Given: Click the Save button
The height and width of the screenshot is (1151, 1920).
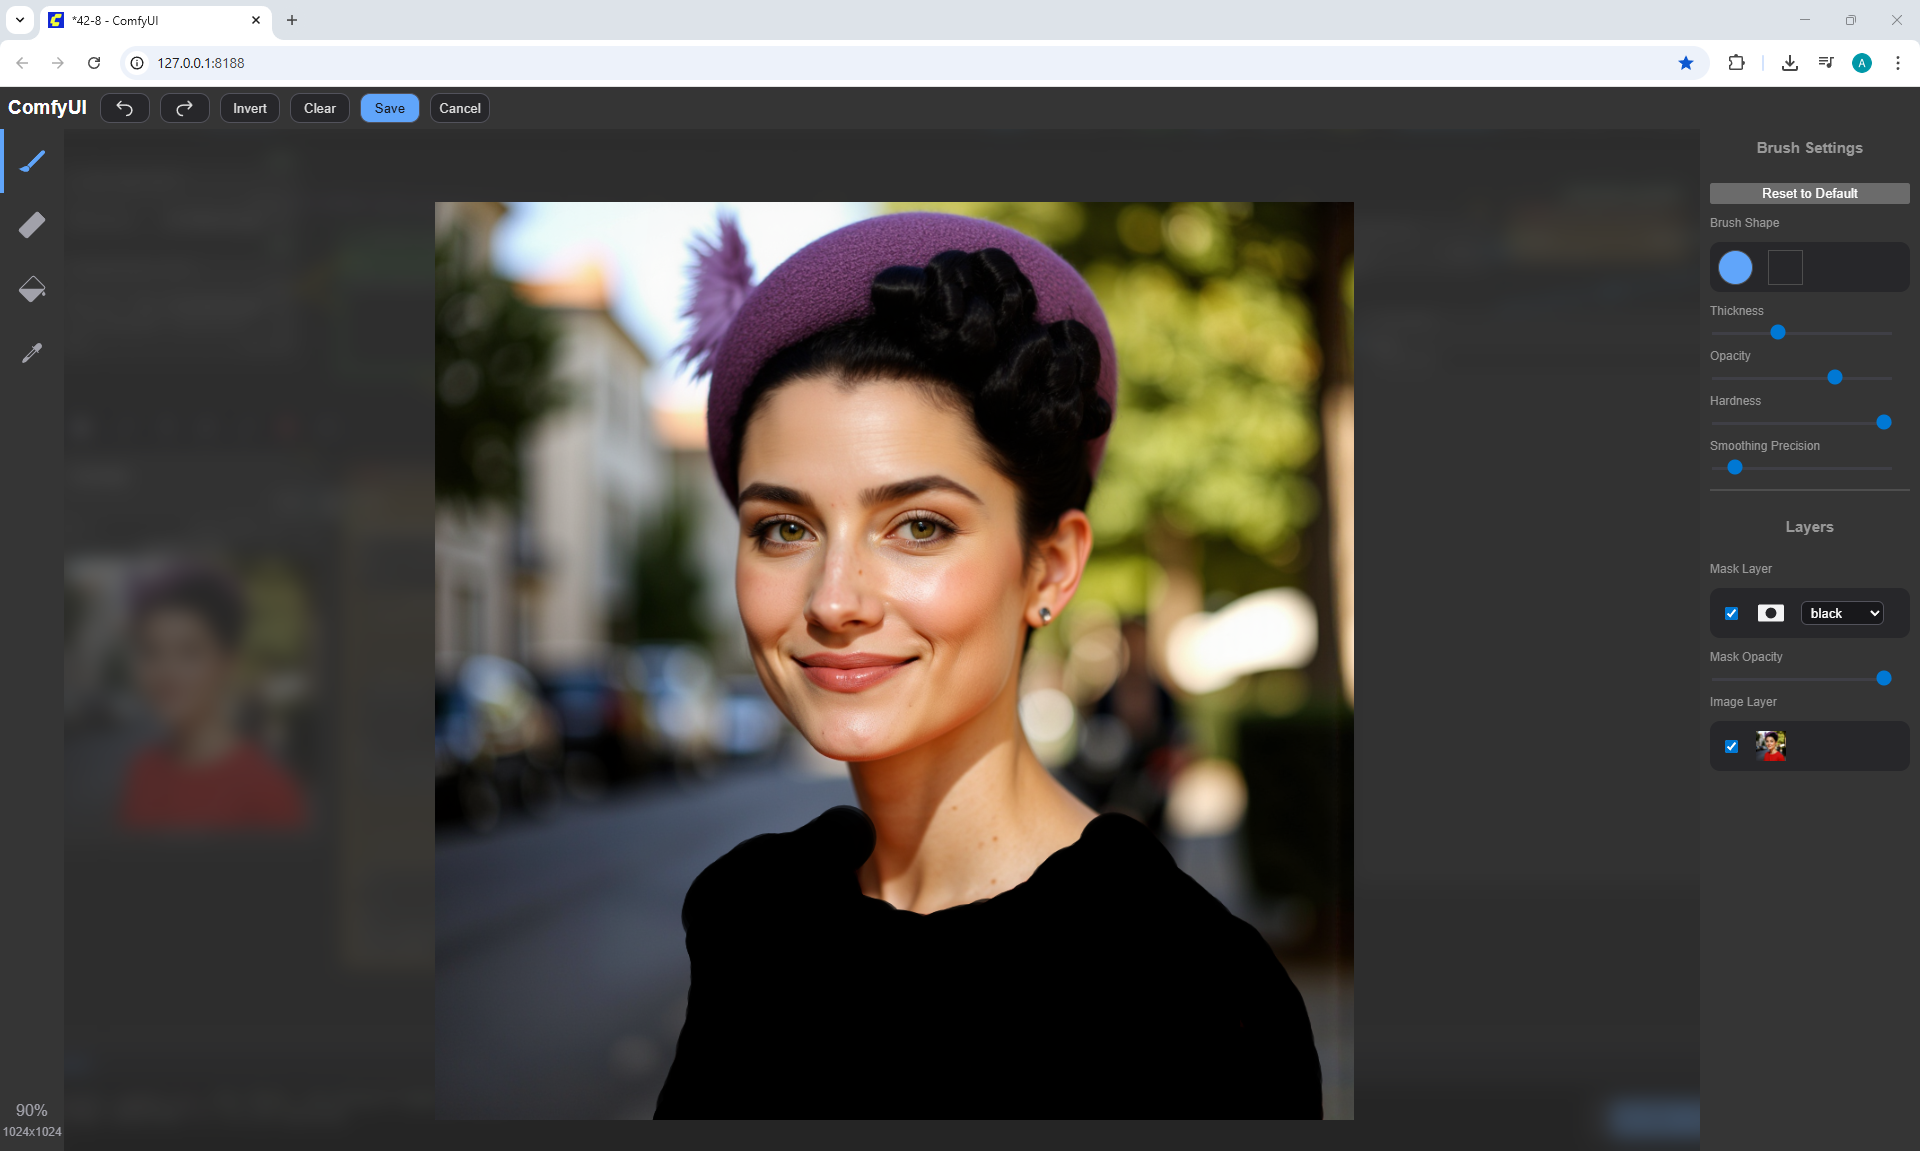Looking at the screenshot, I should [x=389, y=108].
